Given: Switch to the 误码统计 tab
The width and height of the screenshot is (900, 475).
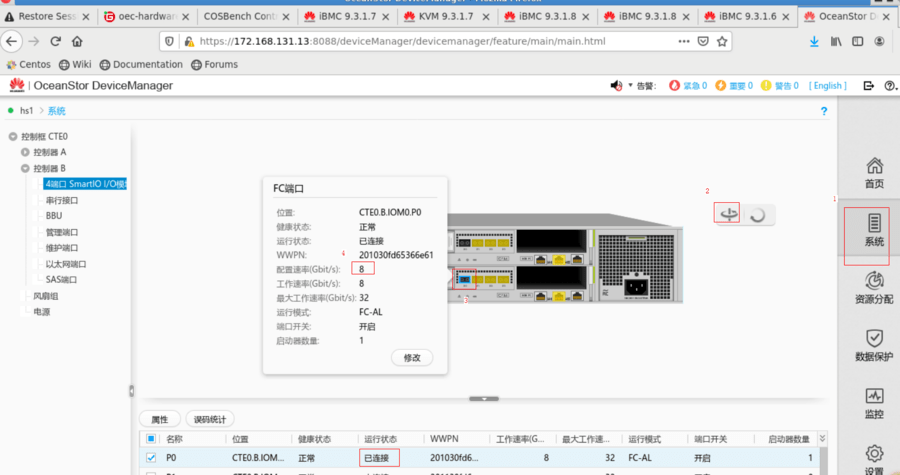Looking at the screenshot, I should click(211, 419).
